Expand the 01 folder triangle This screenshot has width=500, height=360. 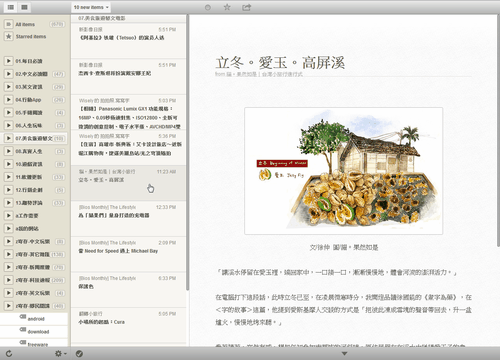point(8,61)
